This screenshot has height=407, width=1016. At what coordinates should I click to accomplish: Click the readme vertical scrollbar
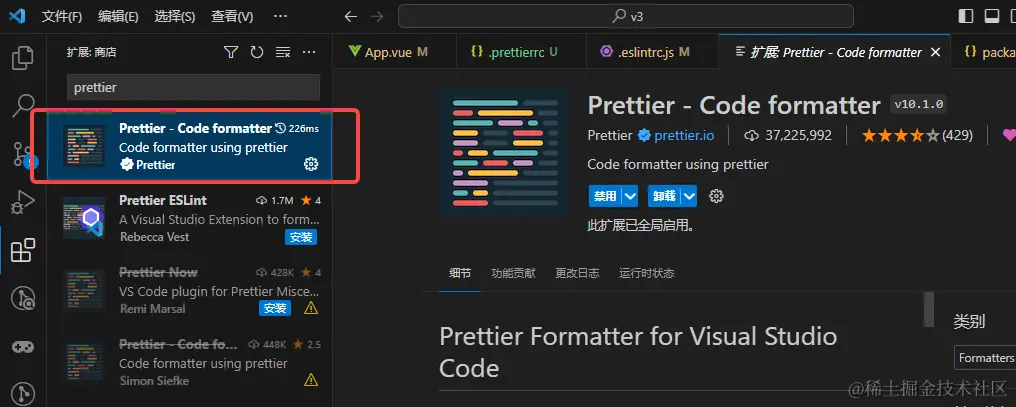pyautogui.click(x=929, y=309)
